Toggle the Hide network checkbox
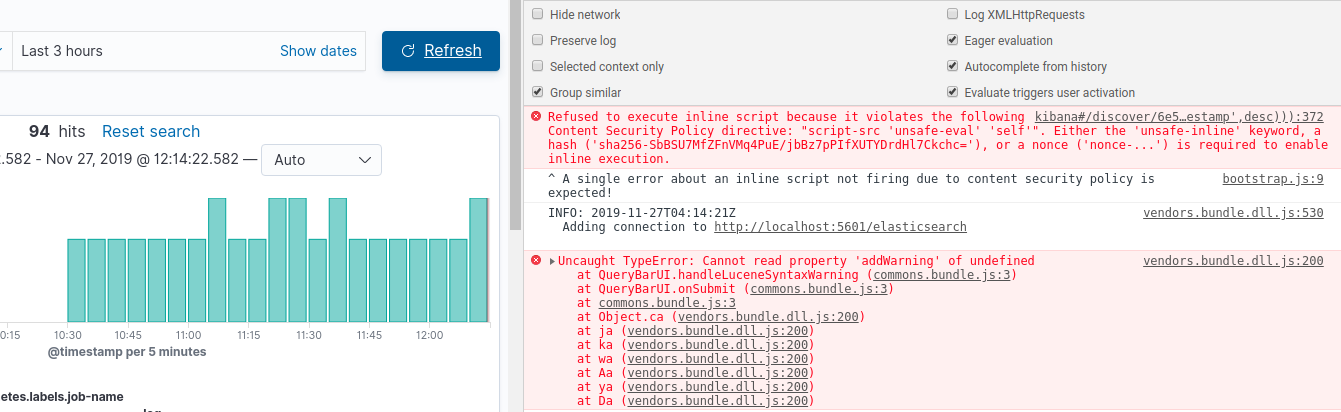Image resolution: width=1341 pixels, height=412 pixels. (x=538, y=15)
